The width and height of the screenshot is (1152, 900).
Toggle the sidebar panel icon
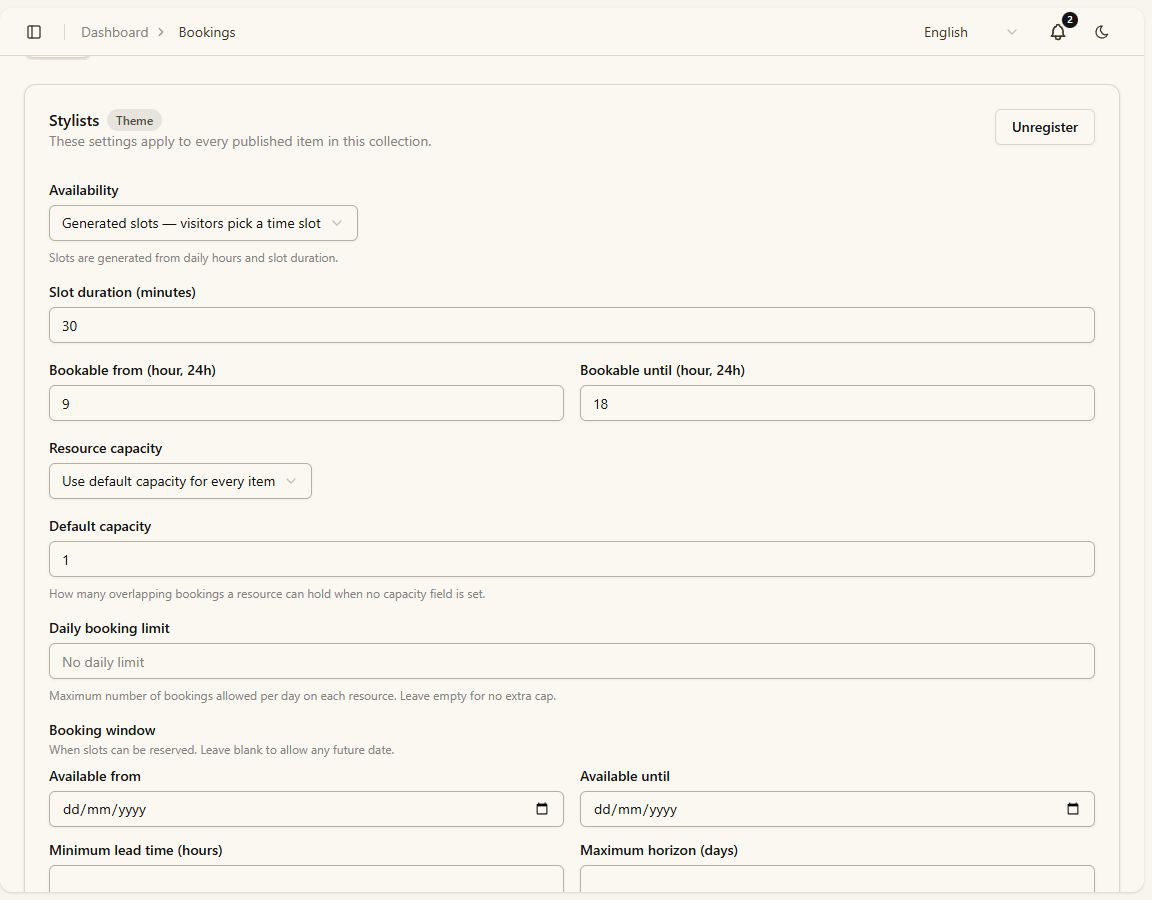click(x=34, y=32)
